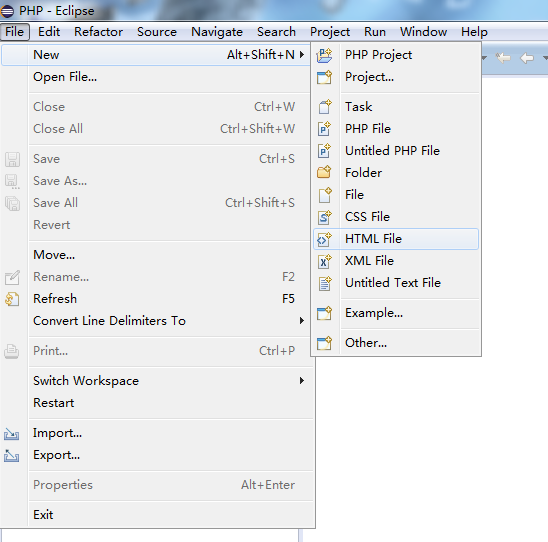This screenshot has width=548, height=542.
Task: Click the PHP Project icon in the submenu
Action: [x=324, y=55]
